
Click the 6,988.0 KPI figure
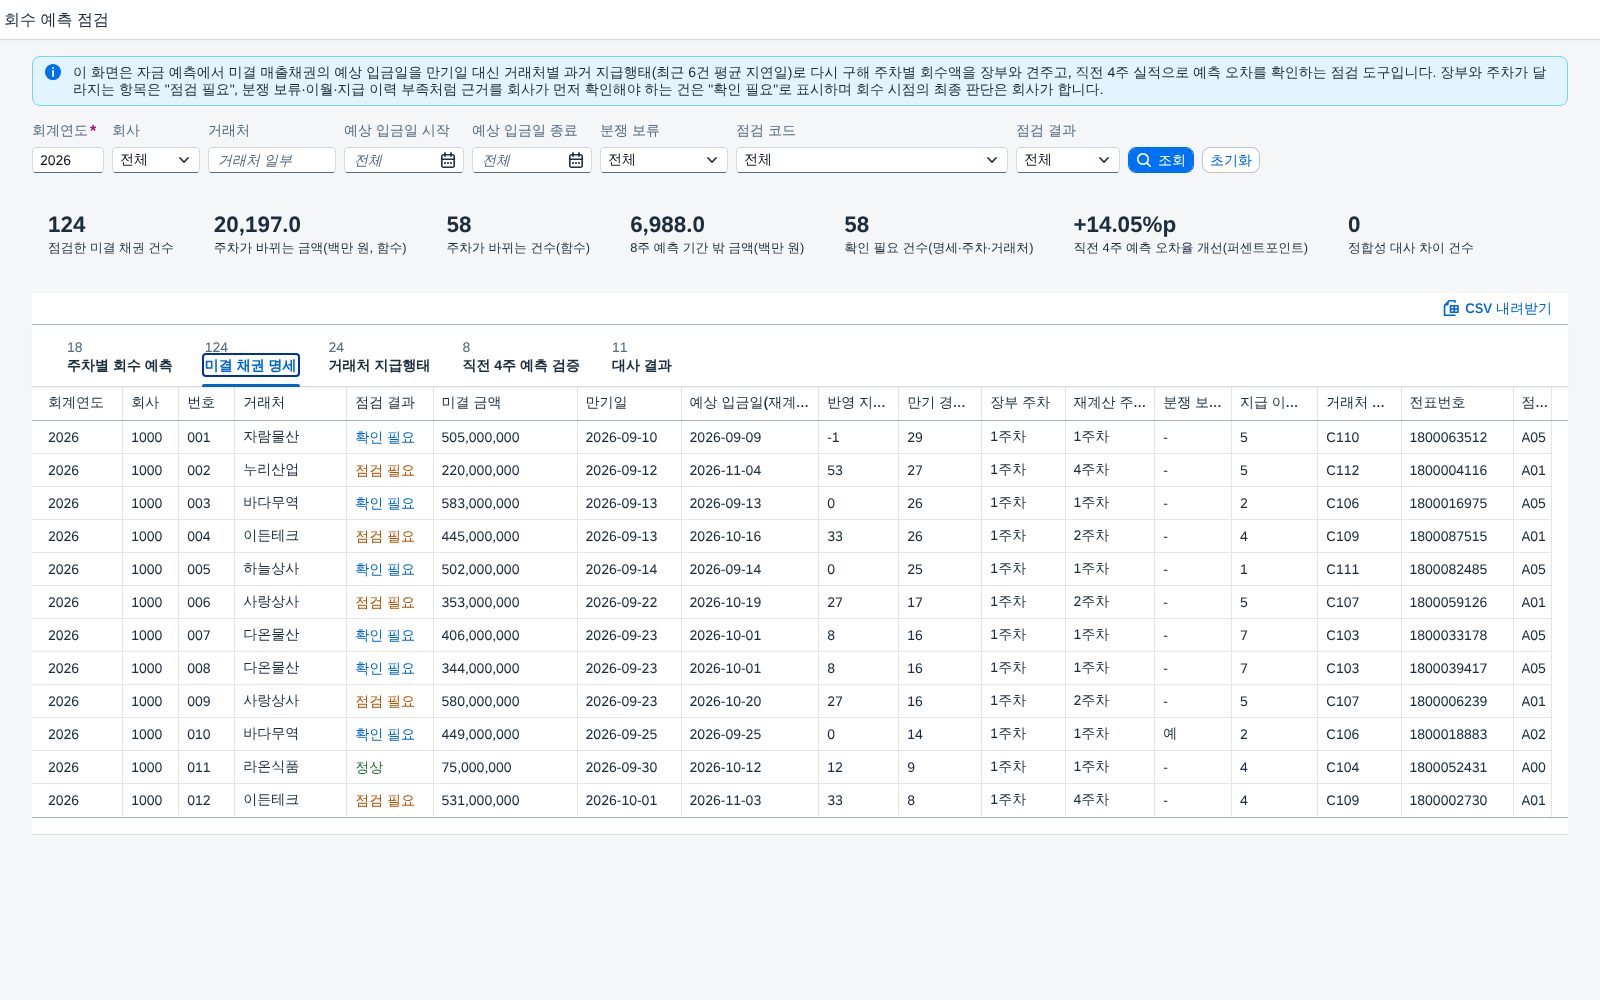(667, 224)
